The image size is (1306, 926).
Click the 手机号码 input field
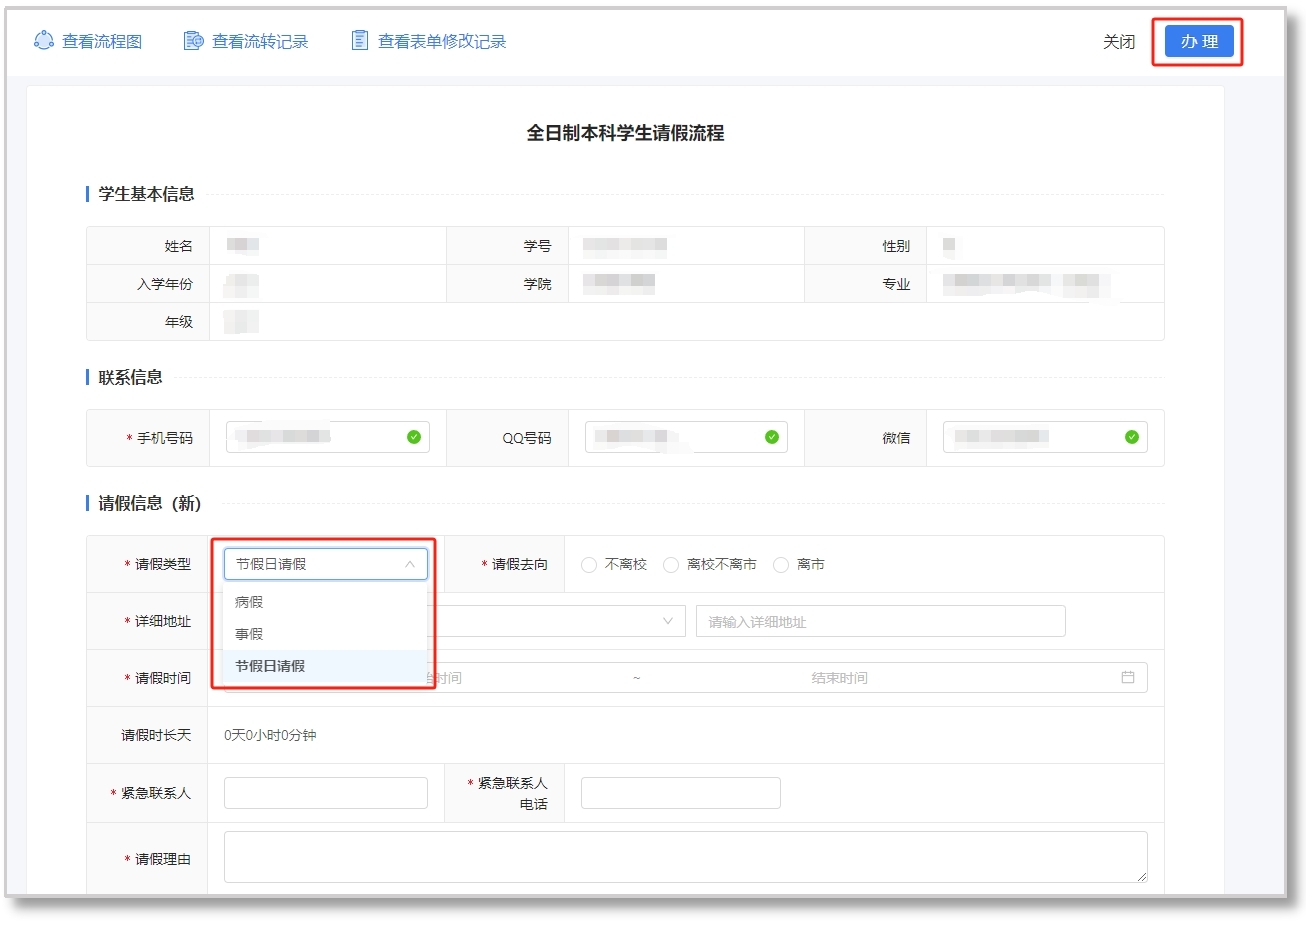click(328, 437)
